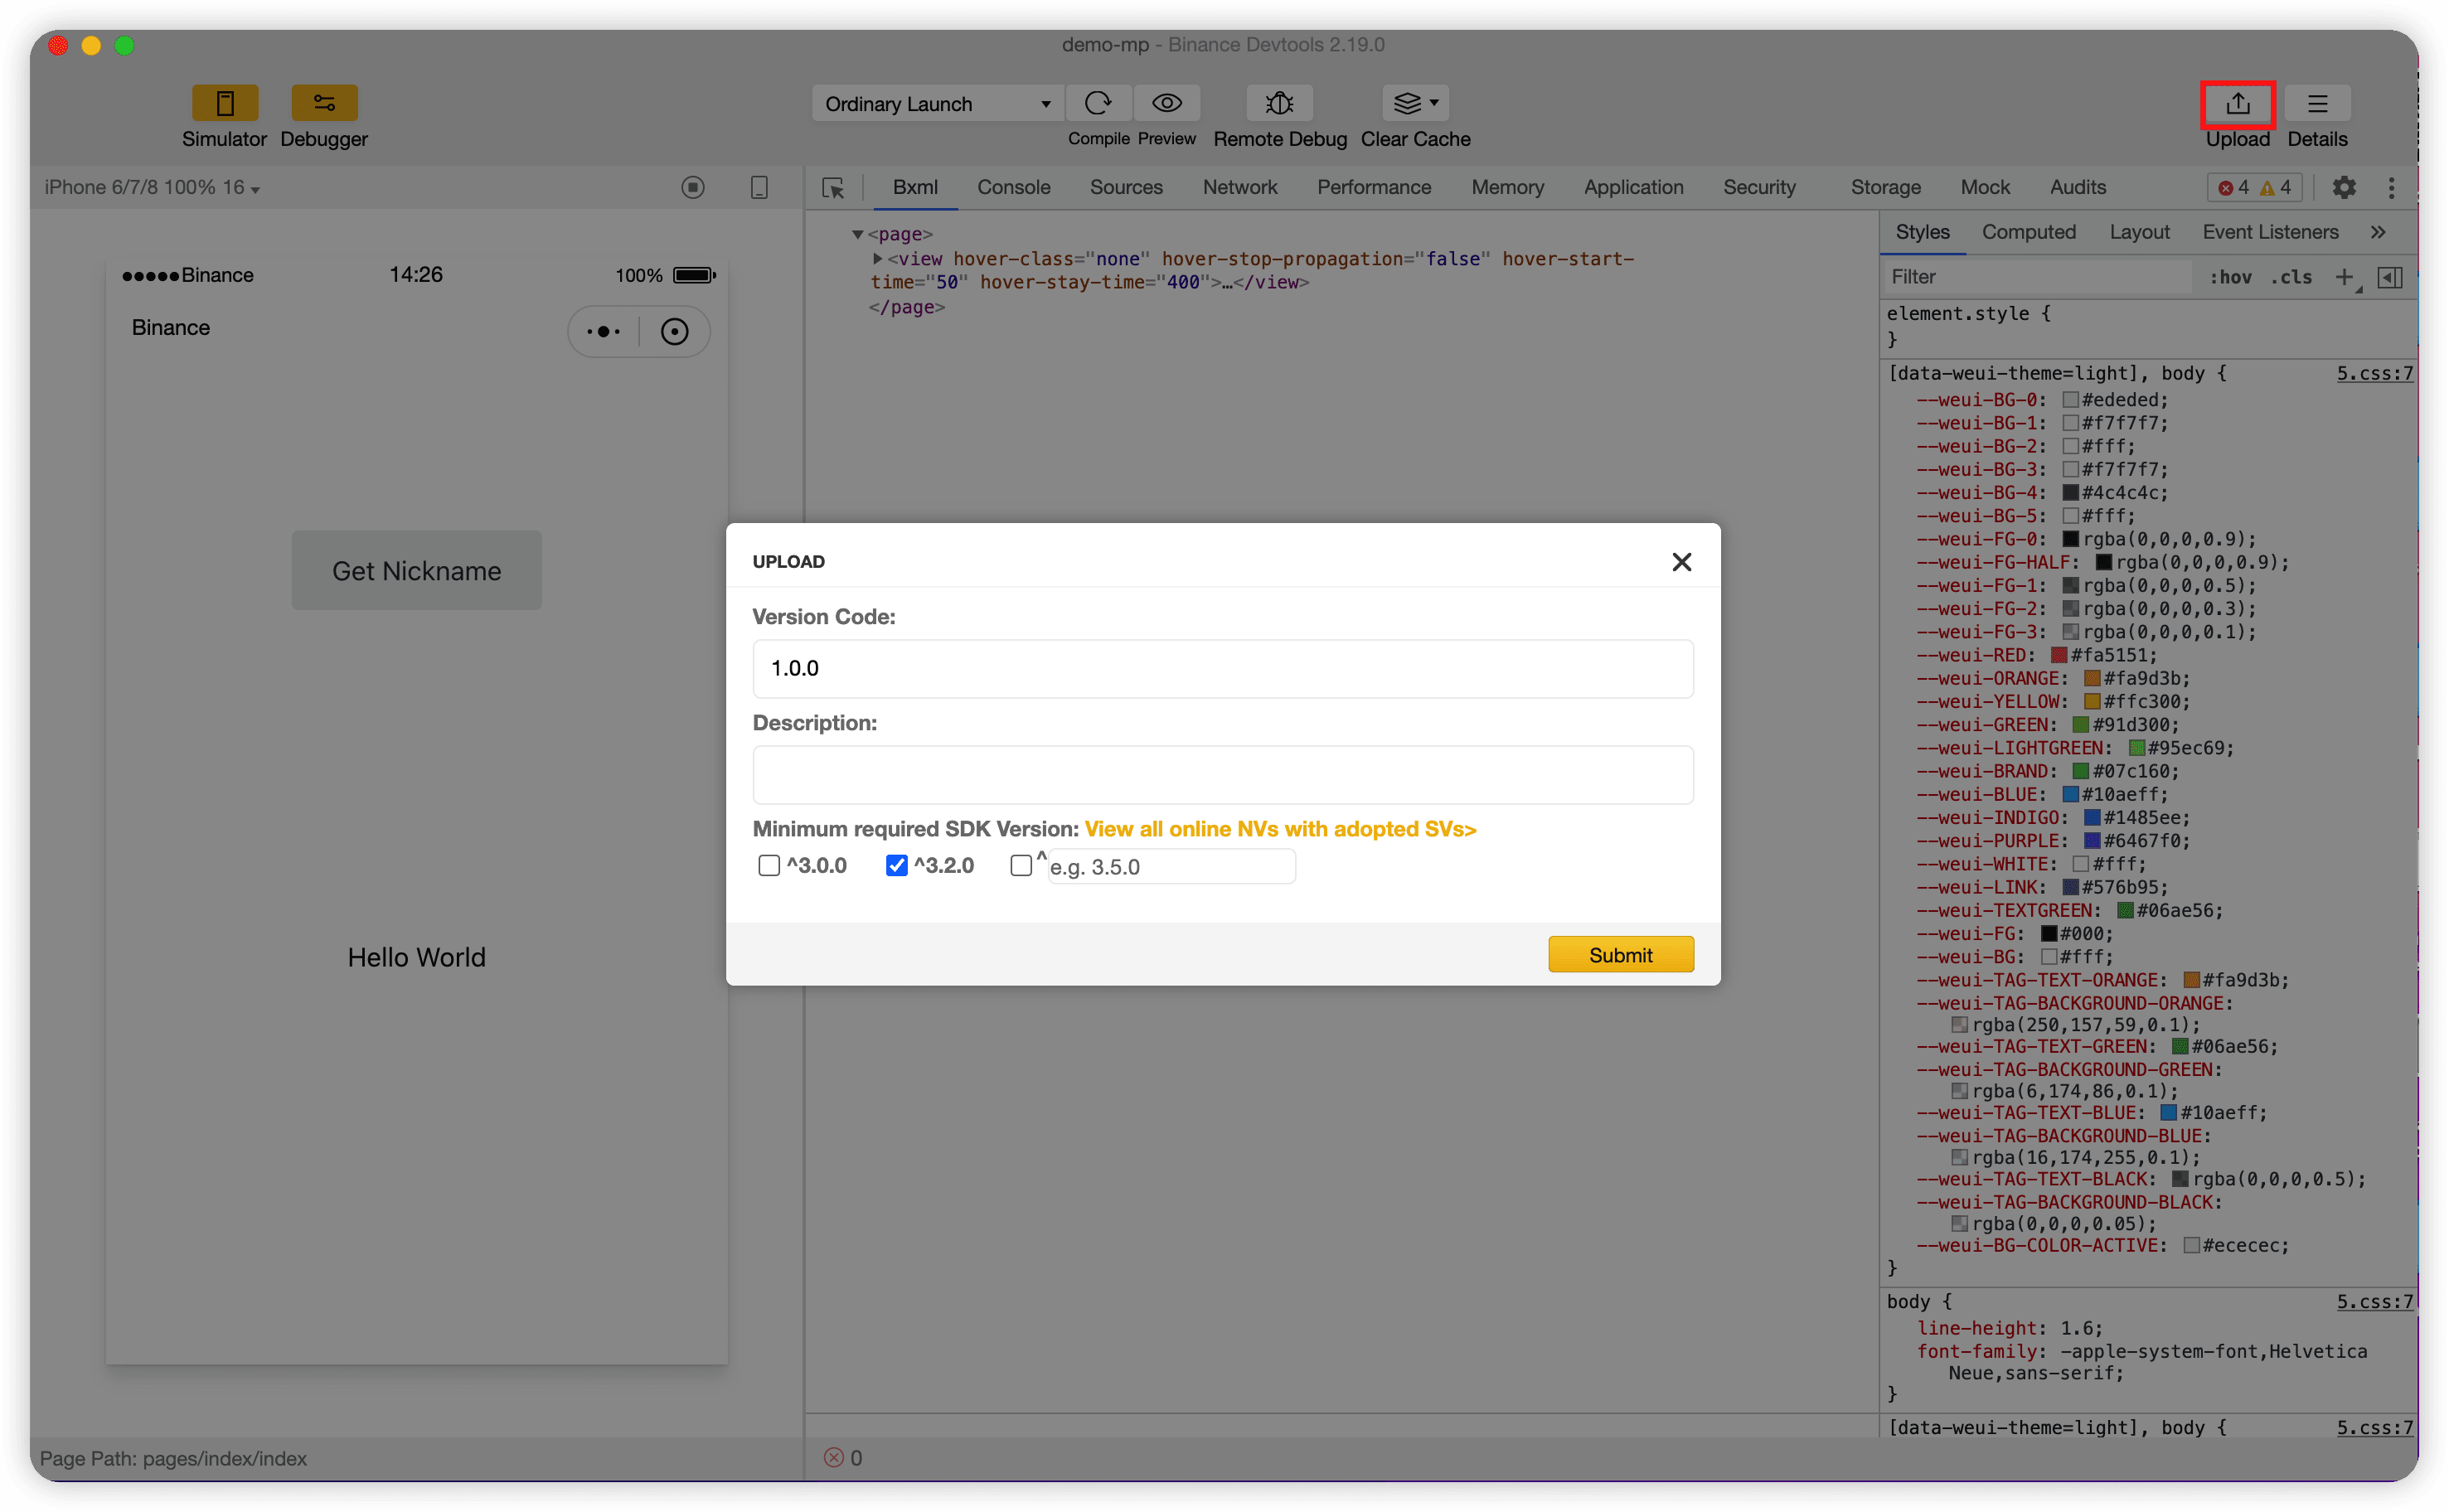Screen dimensions: 2449x1512
Task: Close the Upload dialog with X
Action: coord(1681,562)
